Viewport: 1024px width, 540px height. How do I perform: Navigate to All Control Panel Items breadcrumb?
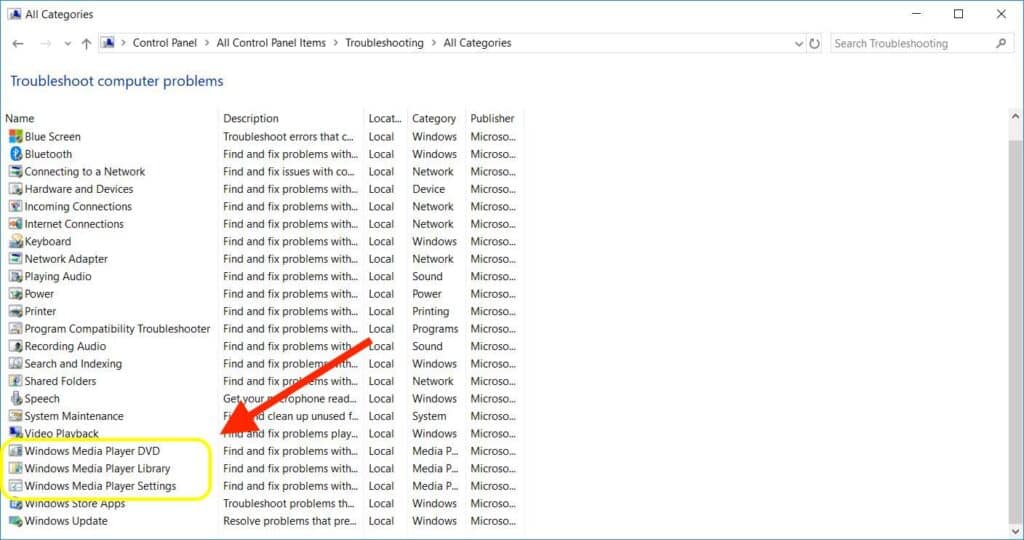tap(271, 43)
